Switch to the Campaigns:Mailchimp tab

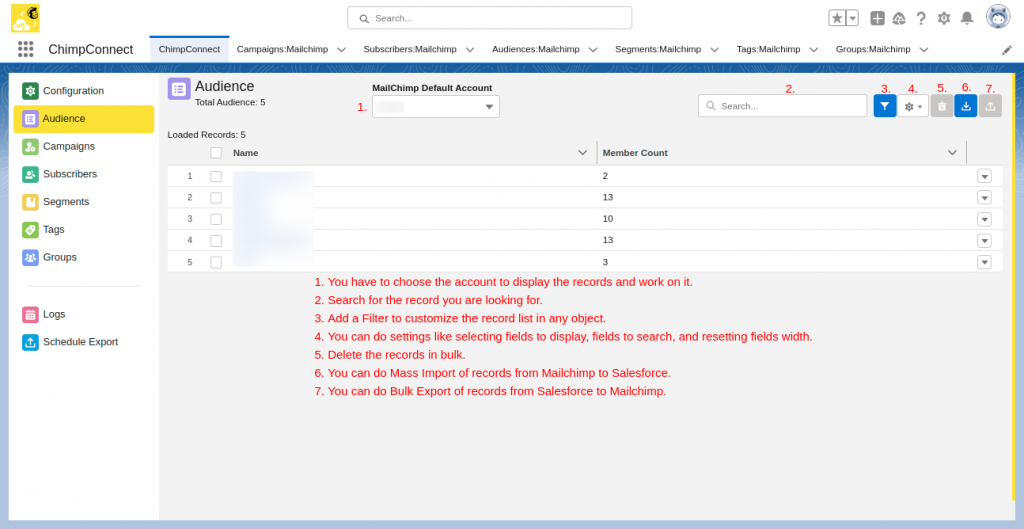coord(282,49)
